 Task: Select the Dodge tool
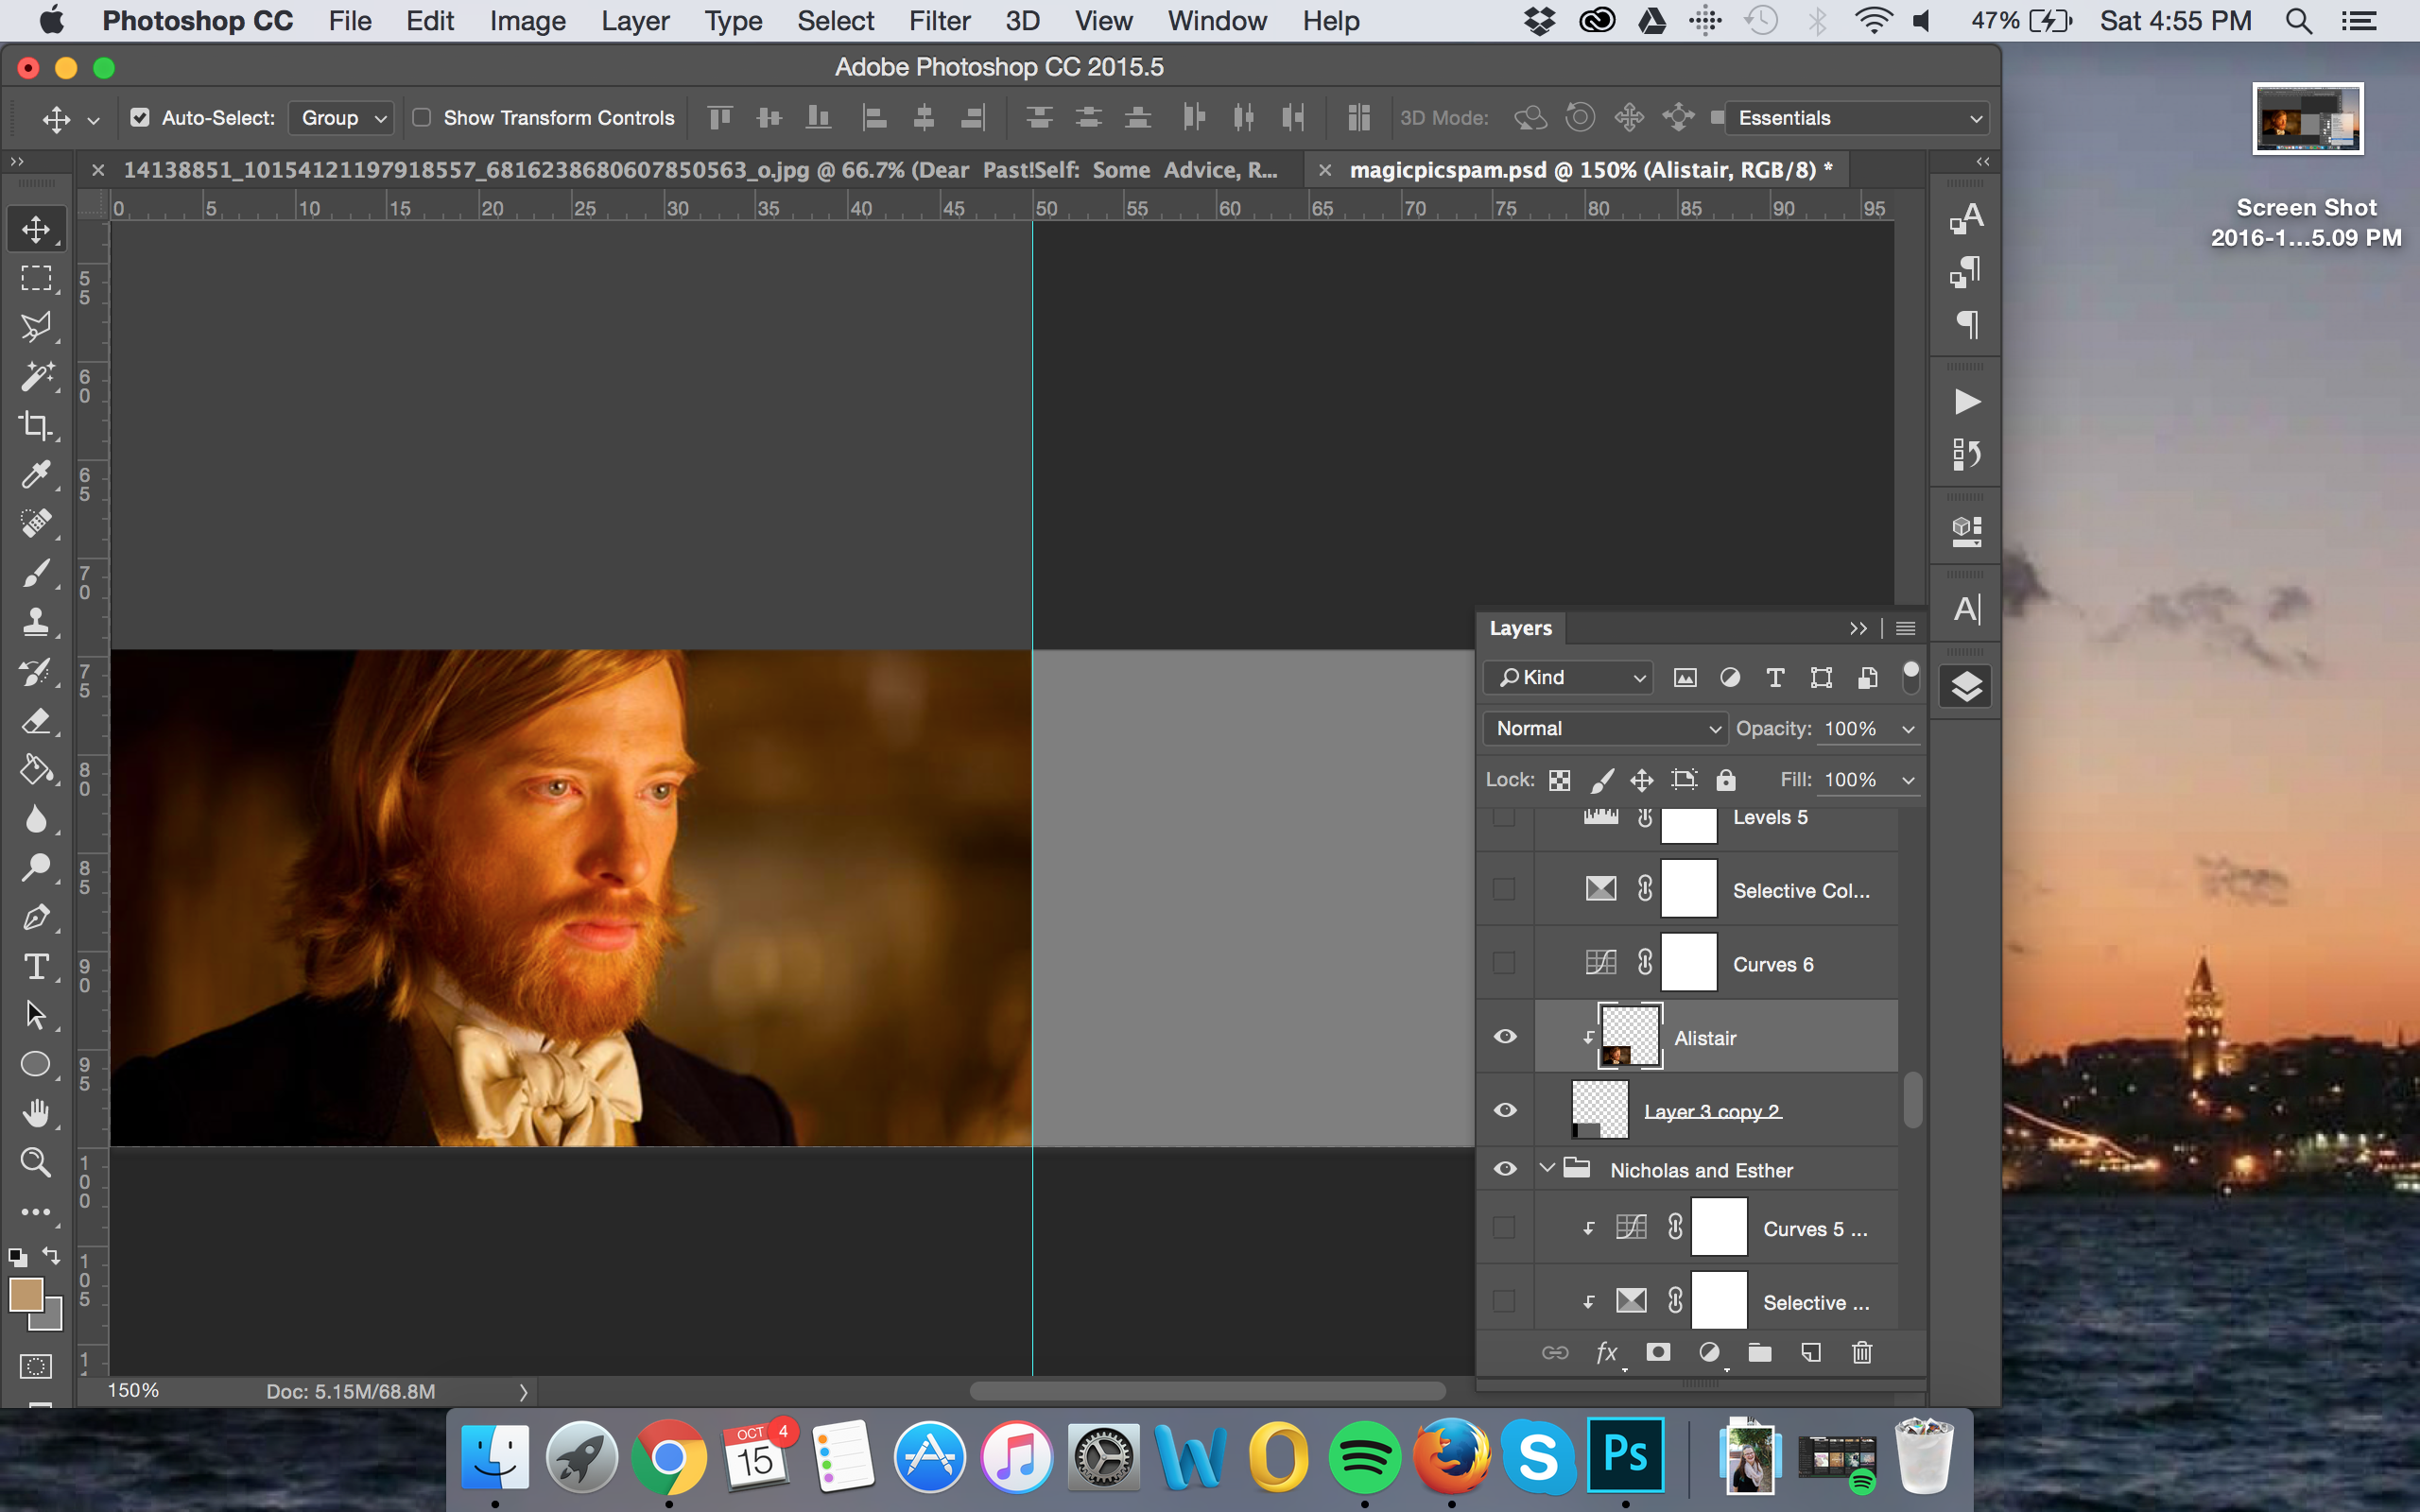coord(36,868)
